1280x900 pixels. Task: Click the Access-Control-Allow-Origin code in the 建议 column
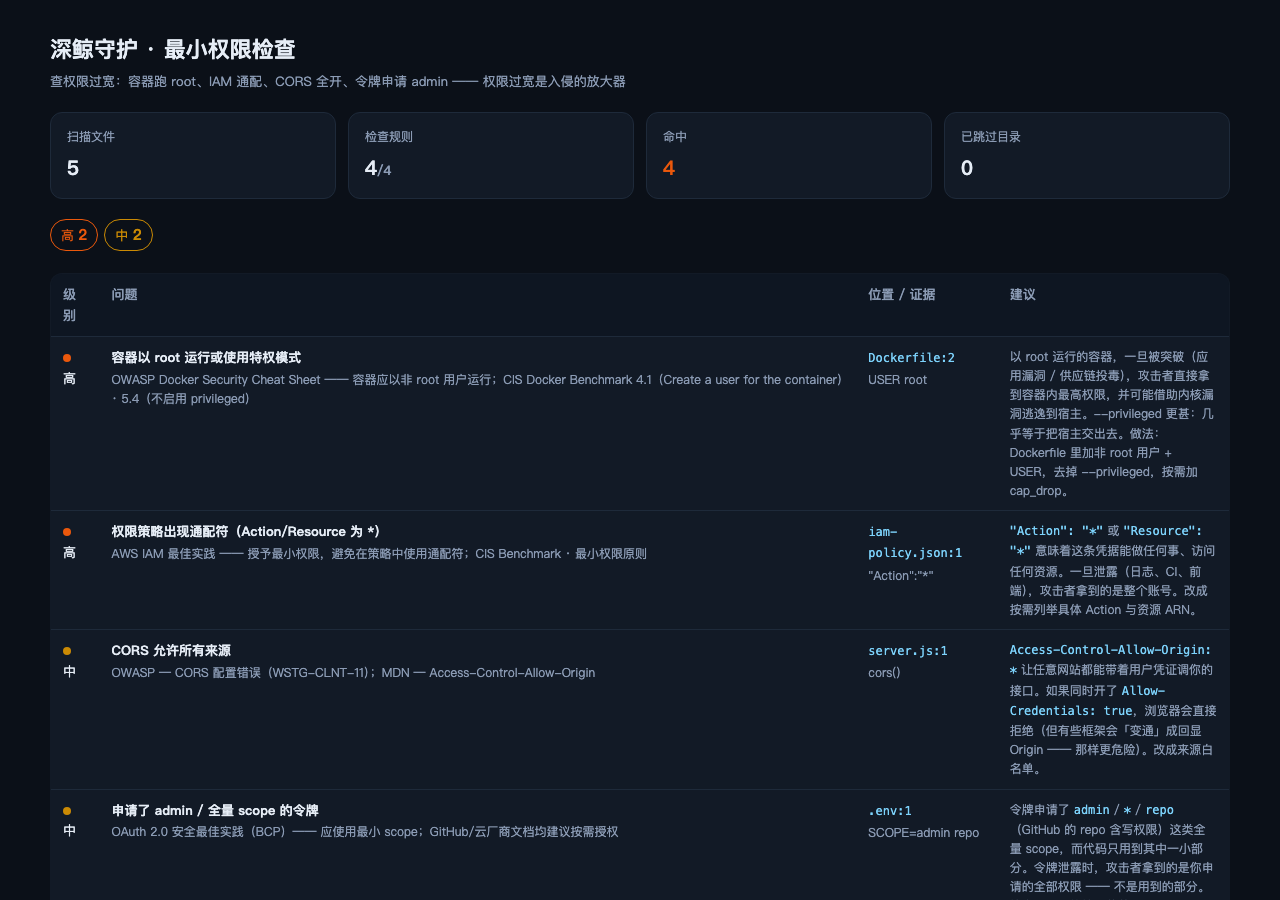click(x=1110, y=659)
